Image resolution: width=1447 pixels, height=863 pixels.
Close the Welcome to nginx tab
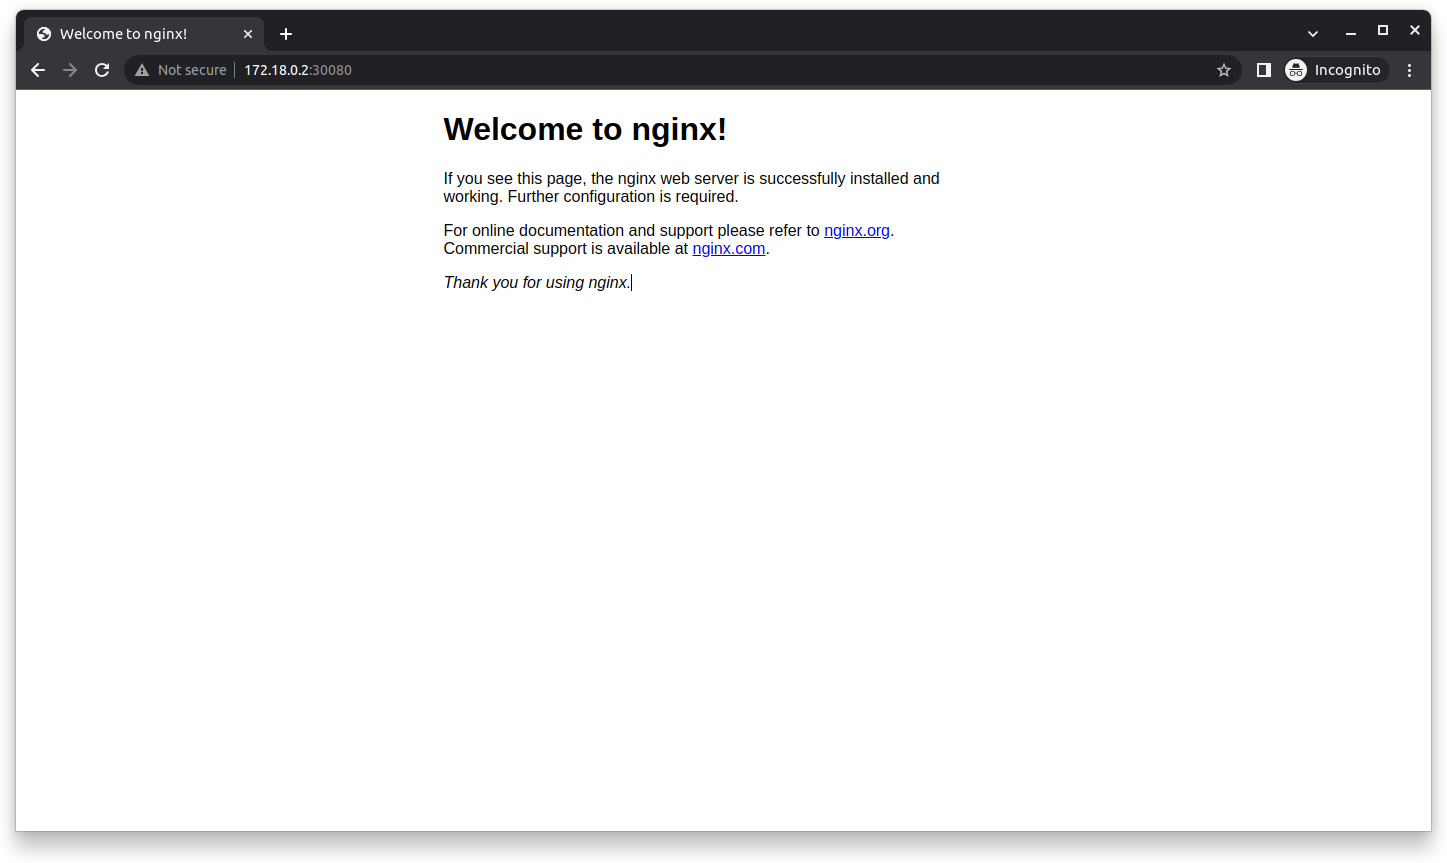pyautogui.click(x=248, y=33)
